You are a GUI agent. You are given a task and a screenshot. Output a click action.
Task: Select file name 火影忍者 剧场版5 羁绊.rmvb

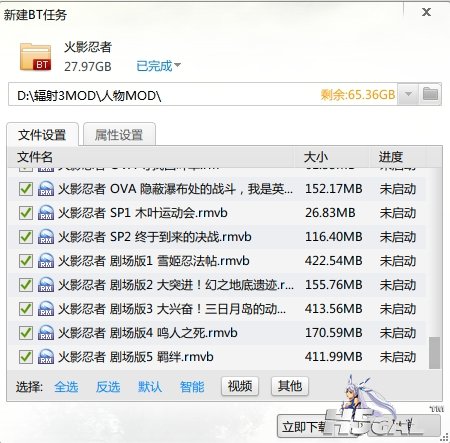(x=136, y=357)
